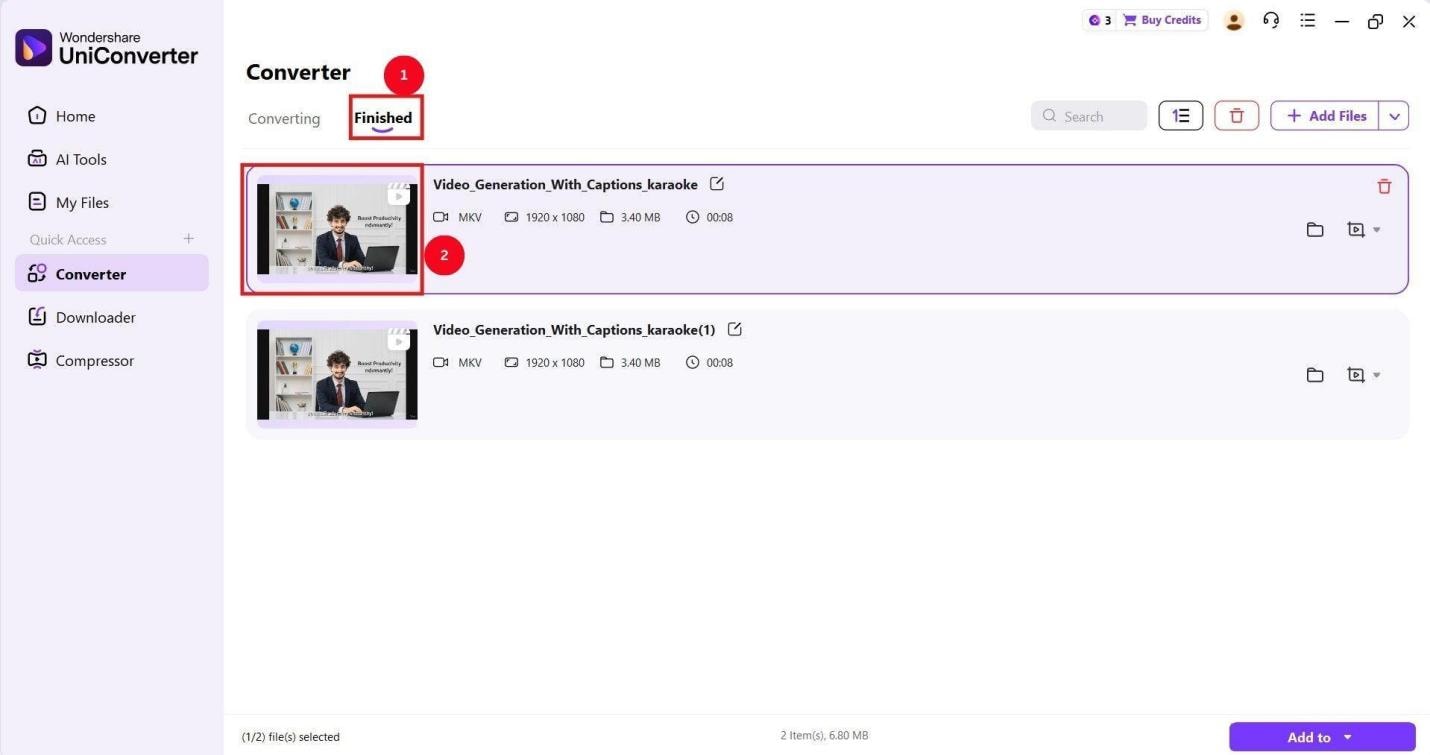Focus the Search field
1430x755 pixels.
[1089, 116]
